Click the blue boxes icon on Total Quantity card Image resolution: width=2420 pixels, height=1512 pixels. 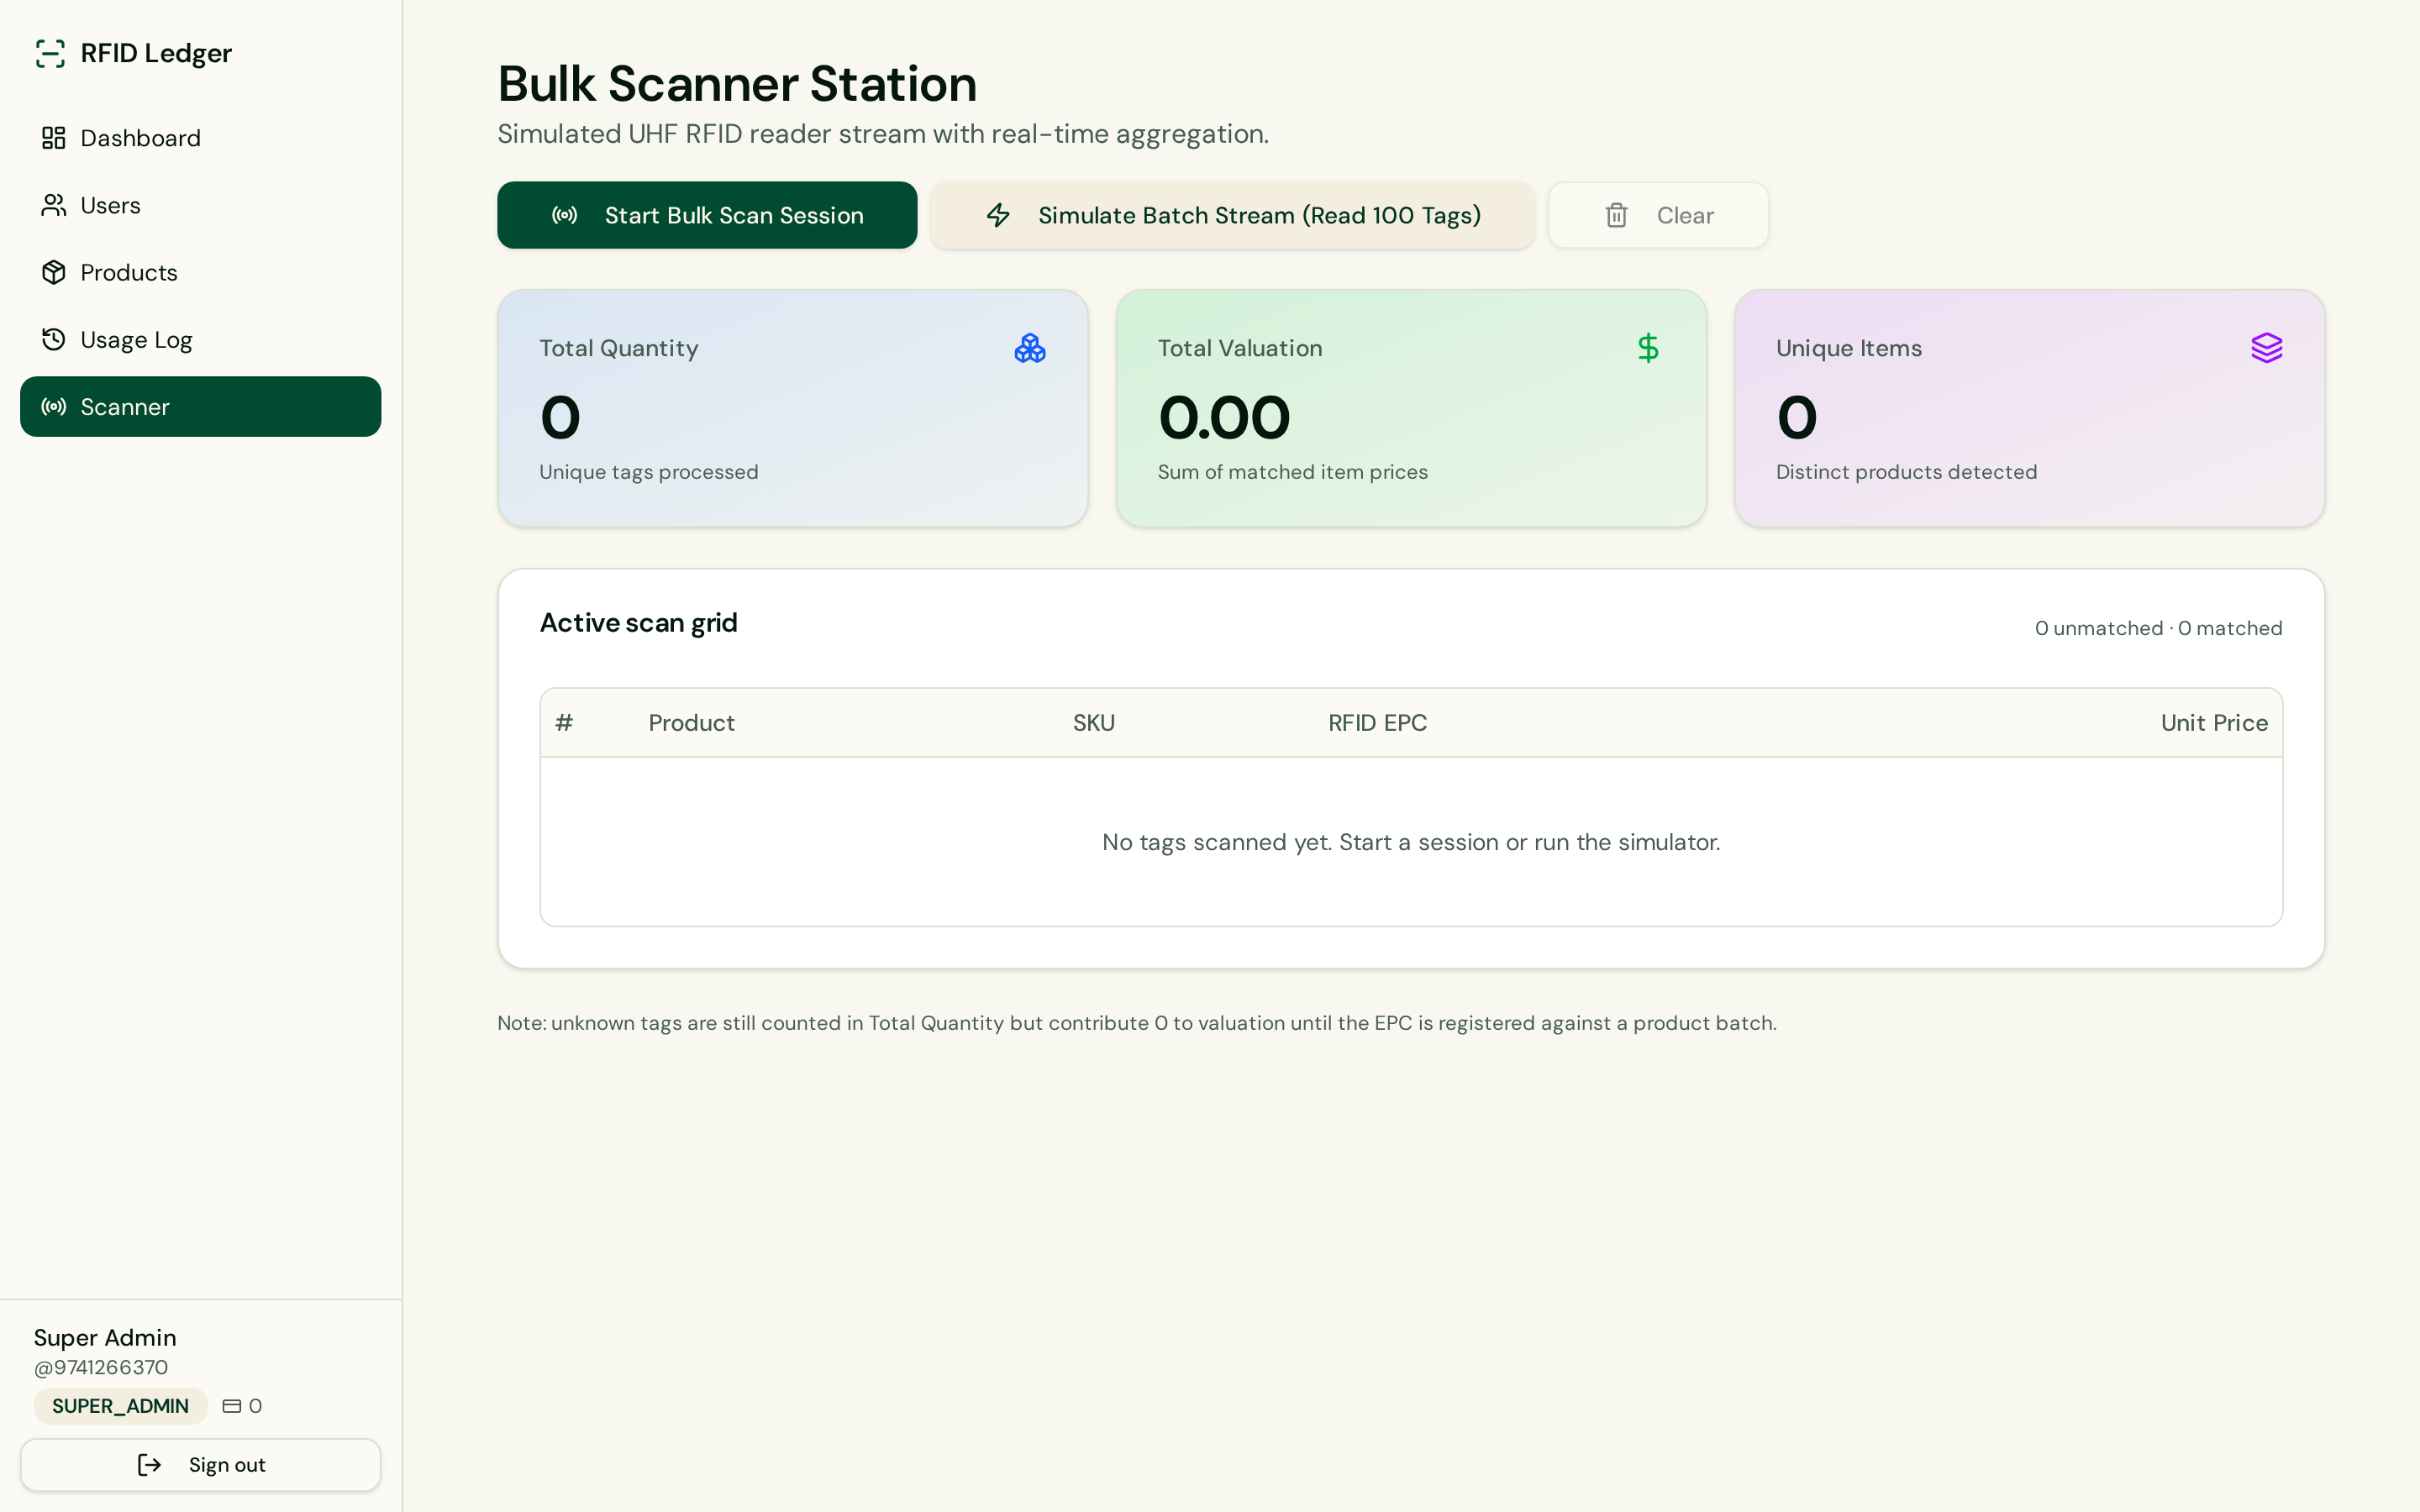point(1030,348)
